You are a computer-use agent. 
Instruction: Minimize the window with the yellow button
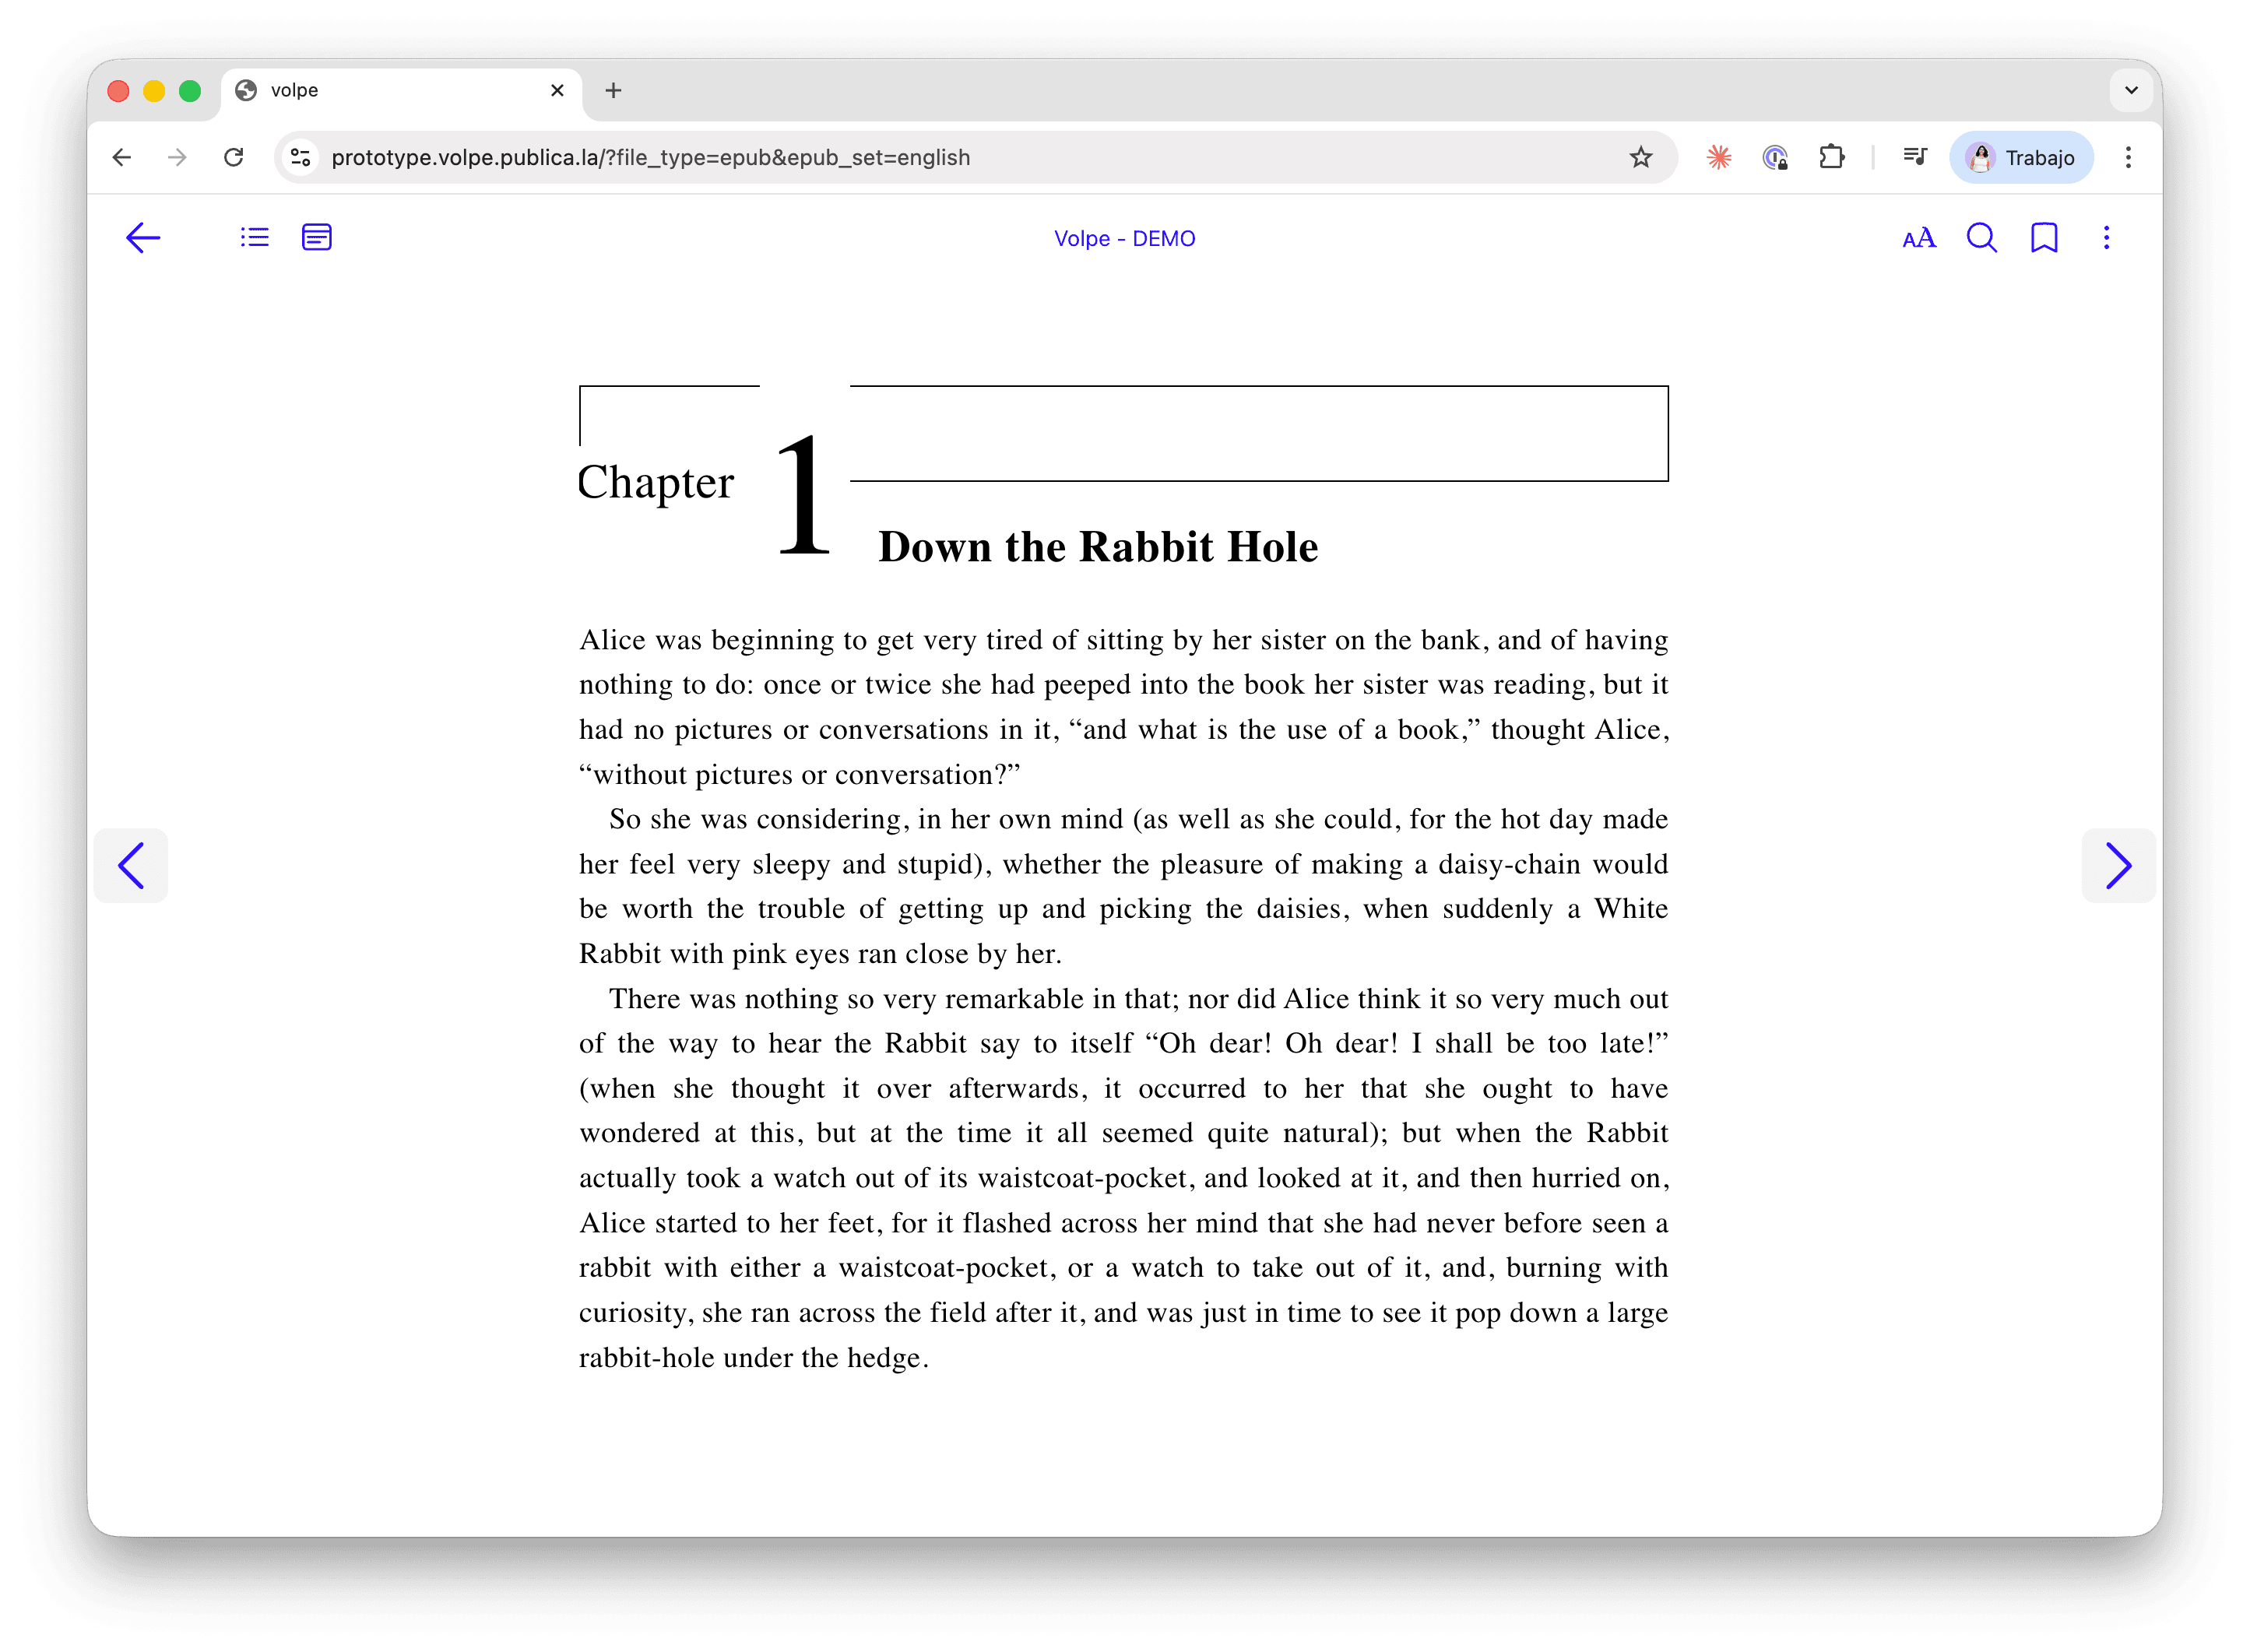[x=154, y=91]
